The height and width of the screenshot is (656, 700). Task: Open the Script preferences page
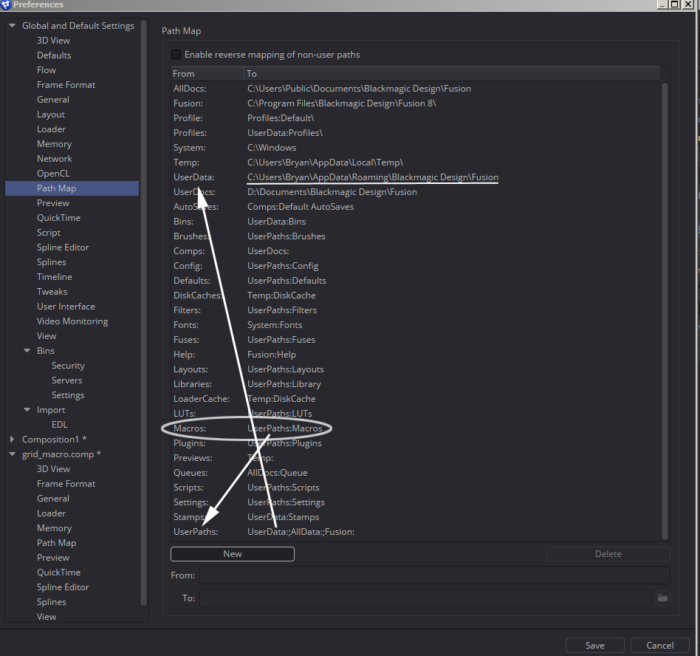click(x=49, y=233)
